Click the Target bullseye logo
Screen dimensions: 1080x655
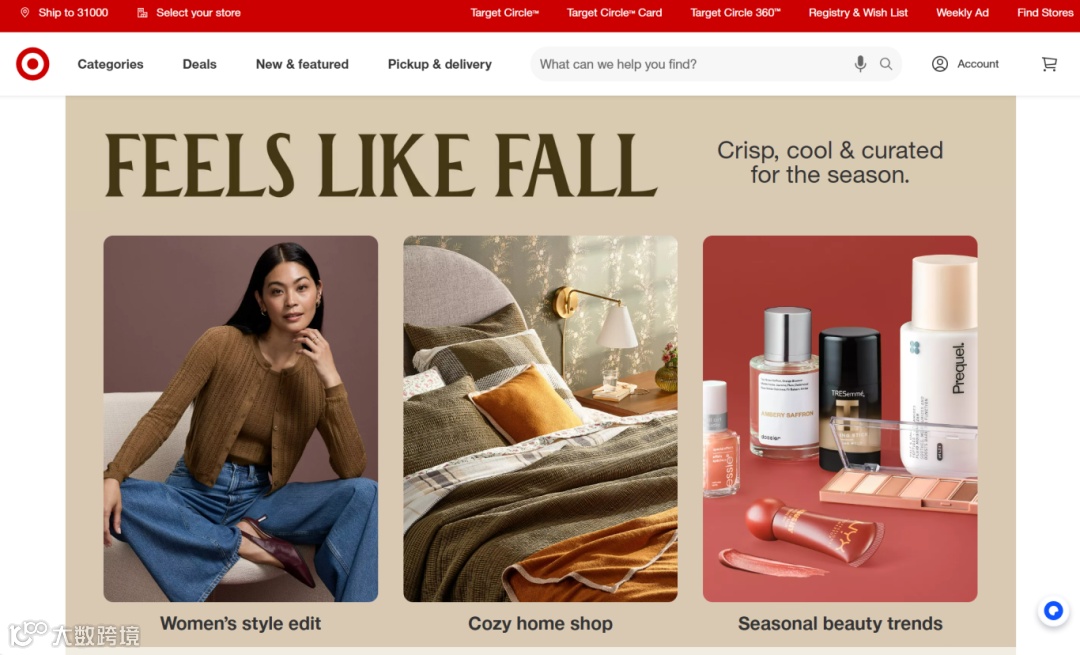32,64
